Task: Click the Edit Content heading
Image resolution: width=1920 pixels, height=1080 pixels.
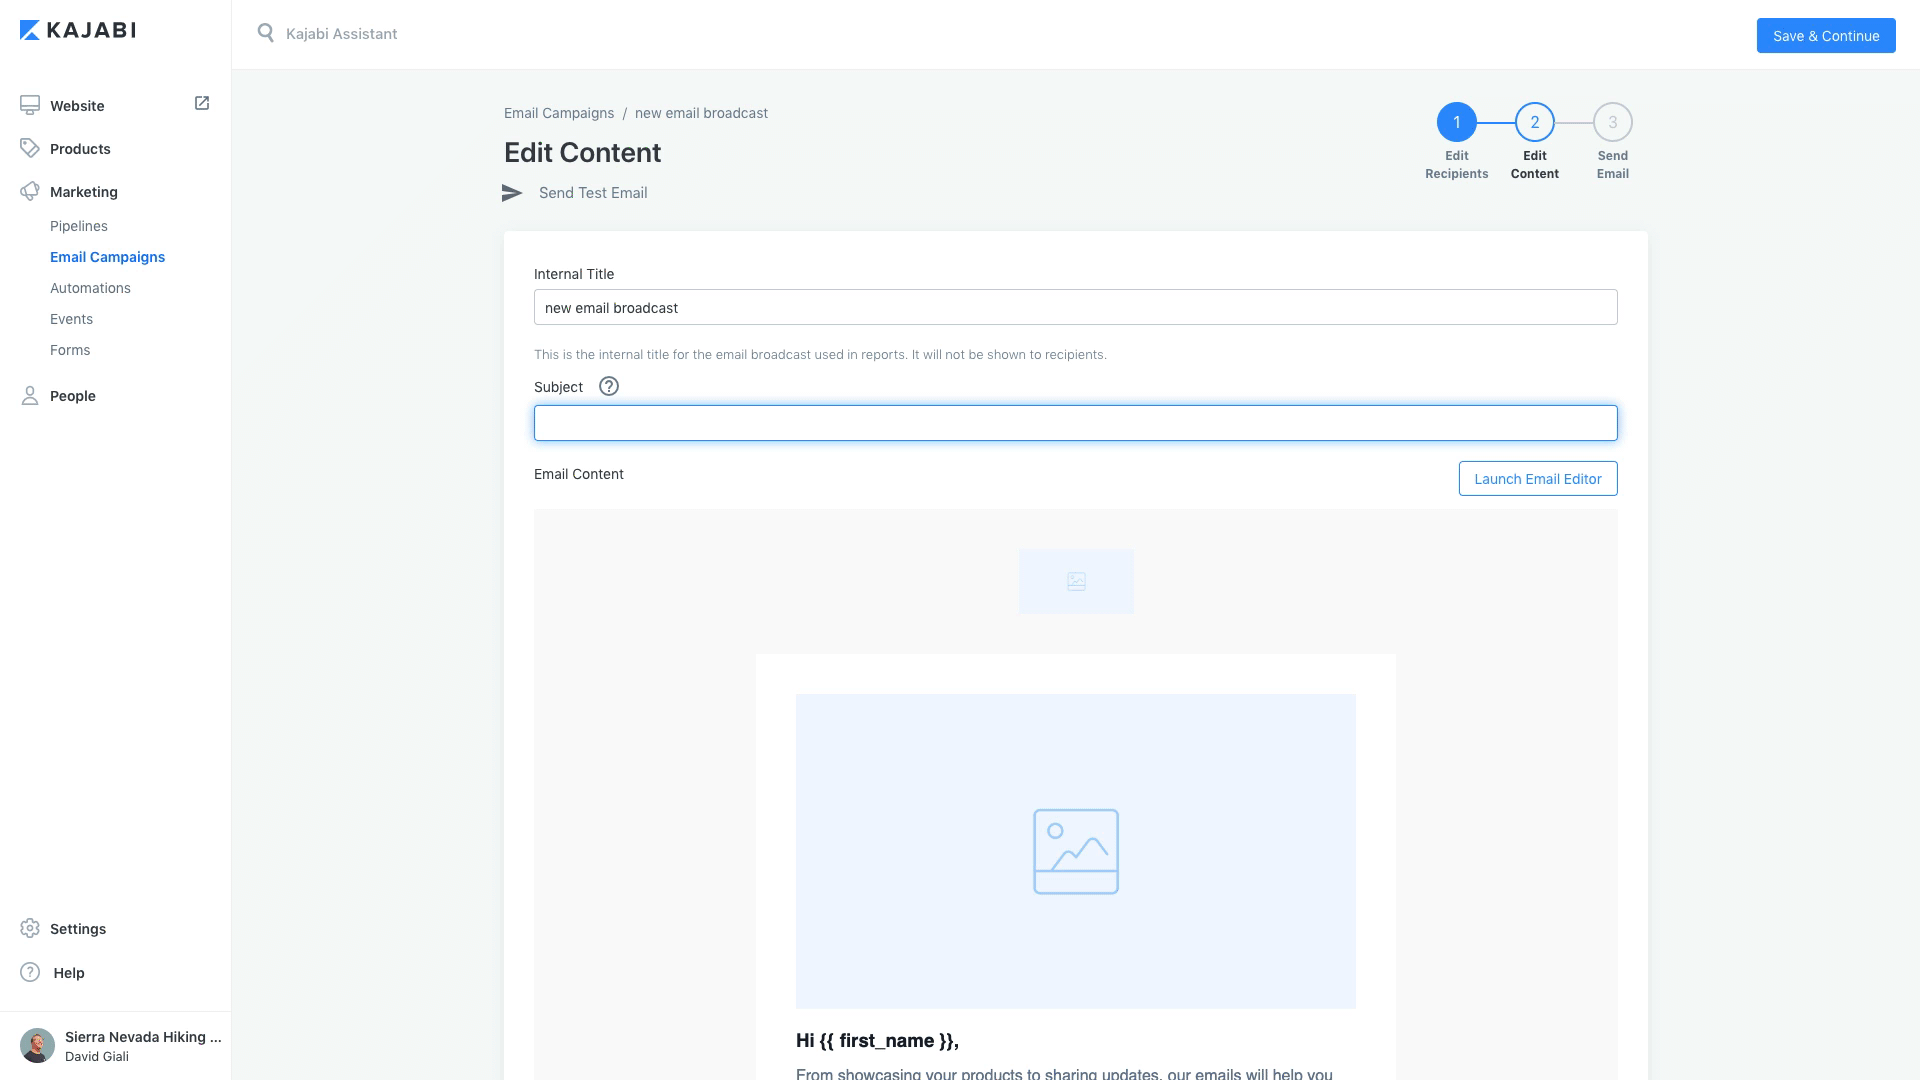Action: (582, 152)
